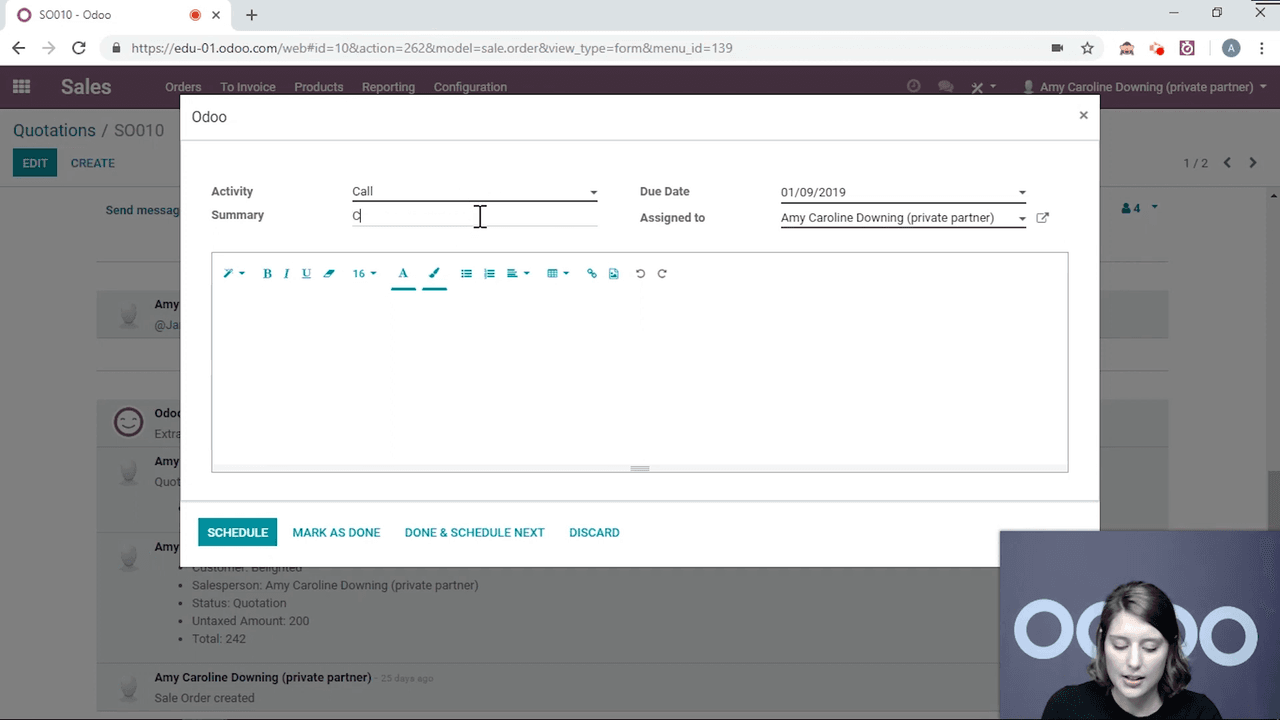
Task: Undo the last editor change
Action: 641,274
